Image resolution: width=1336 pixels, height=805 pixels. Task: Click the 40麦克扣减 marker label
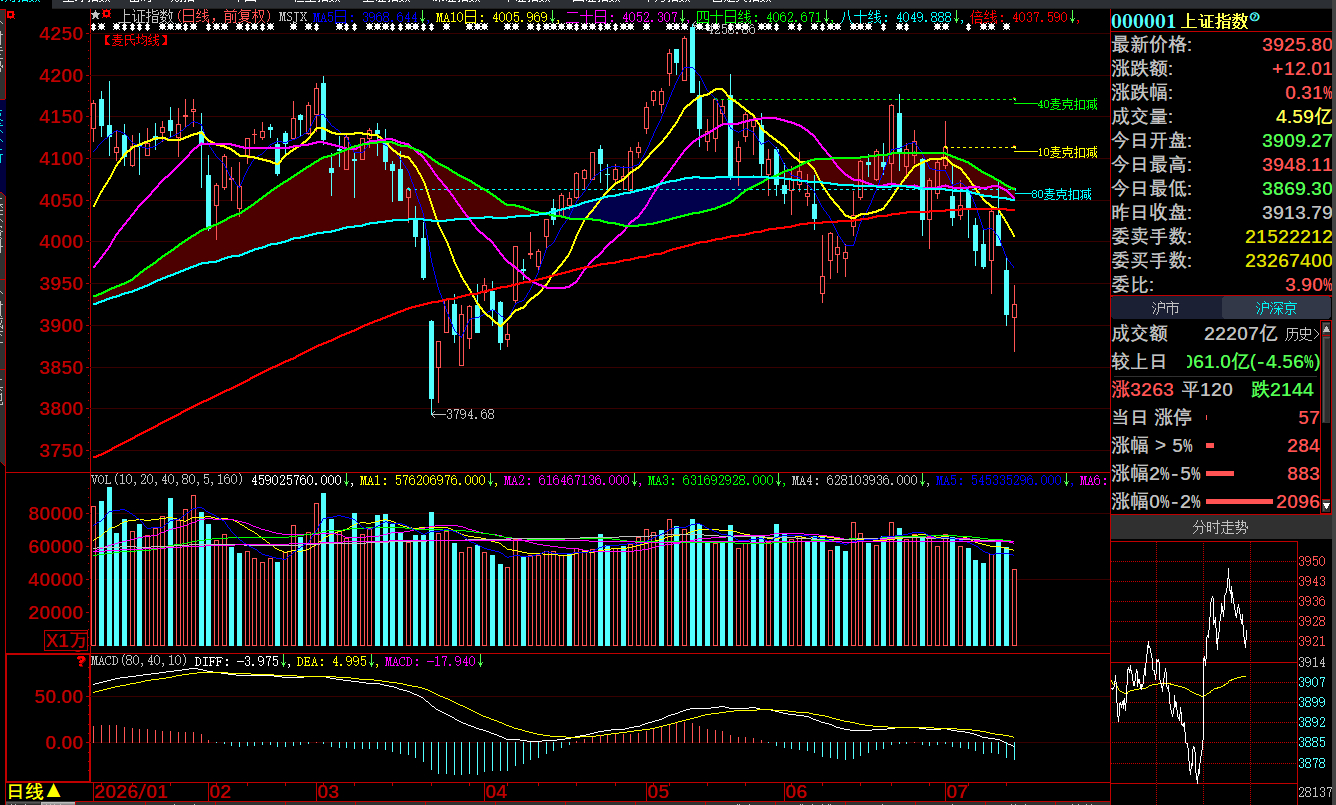1067,103
